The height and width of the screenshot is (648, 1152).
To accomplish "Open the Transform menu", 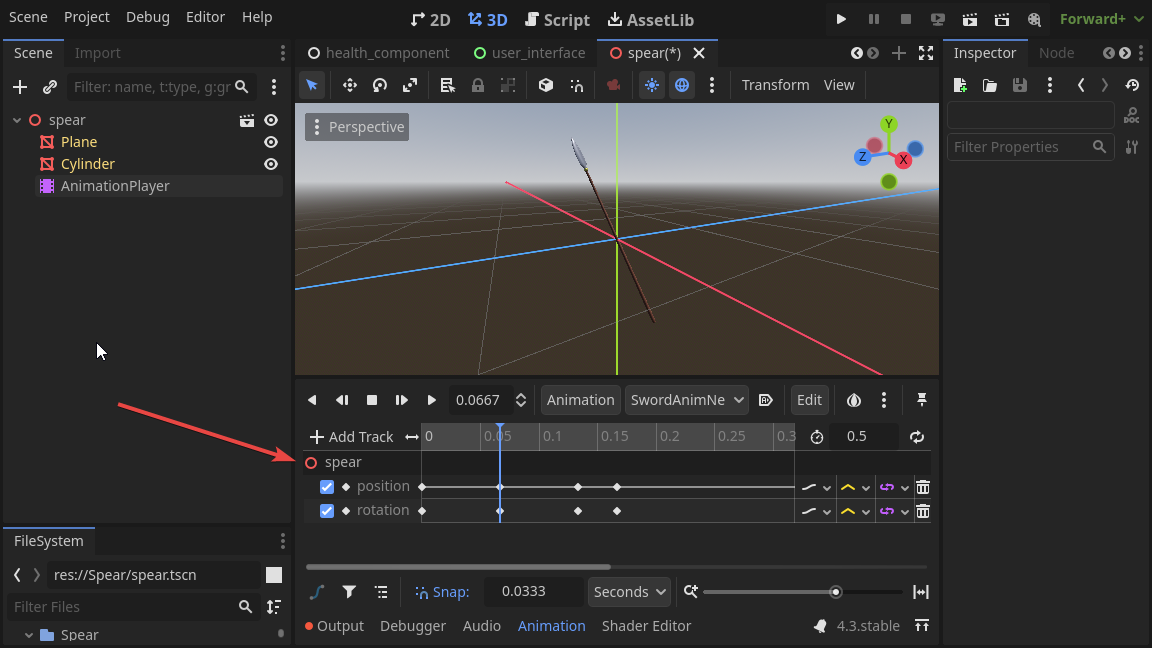I will [x=775, y=85].
